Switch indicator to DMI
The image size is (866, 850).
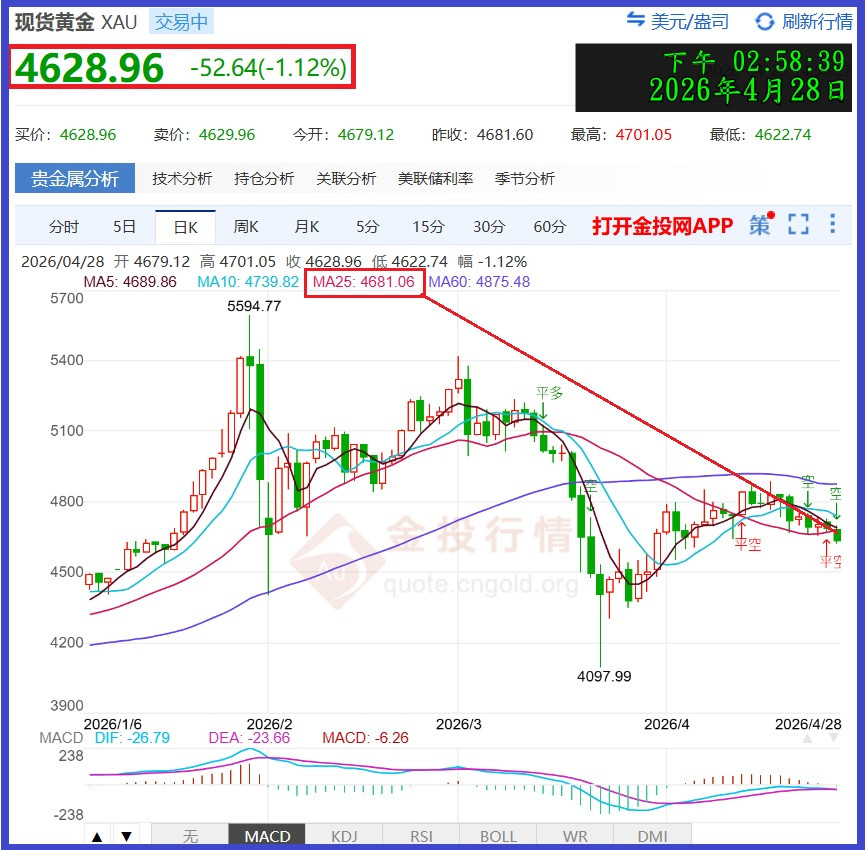652,837
